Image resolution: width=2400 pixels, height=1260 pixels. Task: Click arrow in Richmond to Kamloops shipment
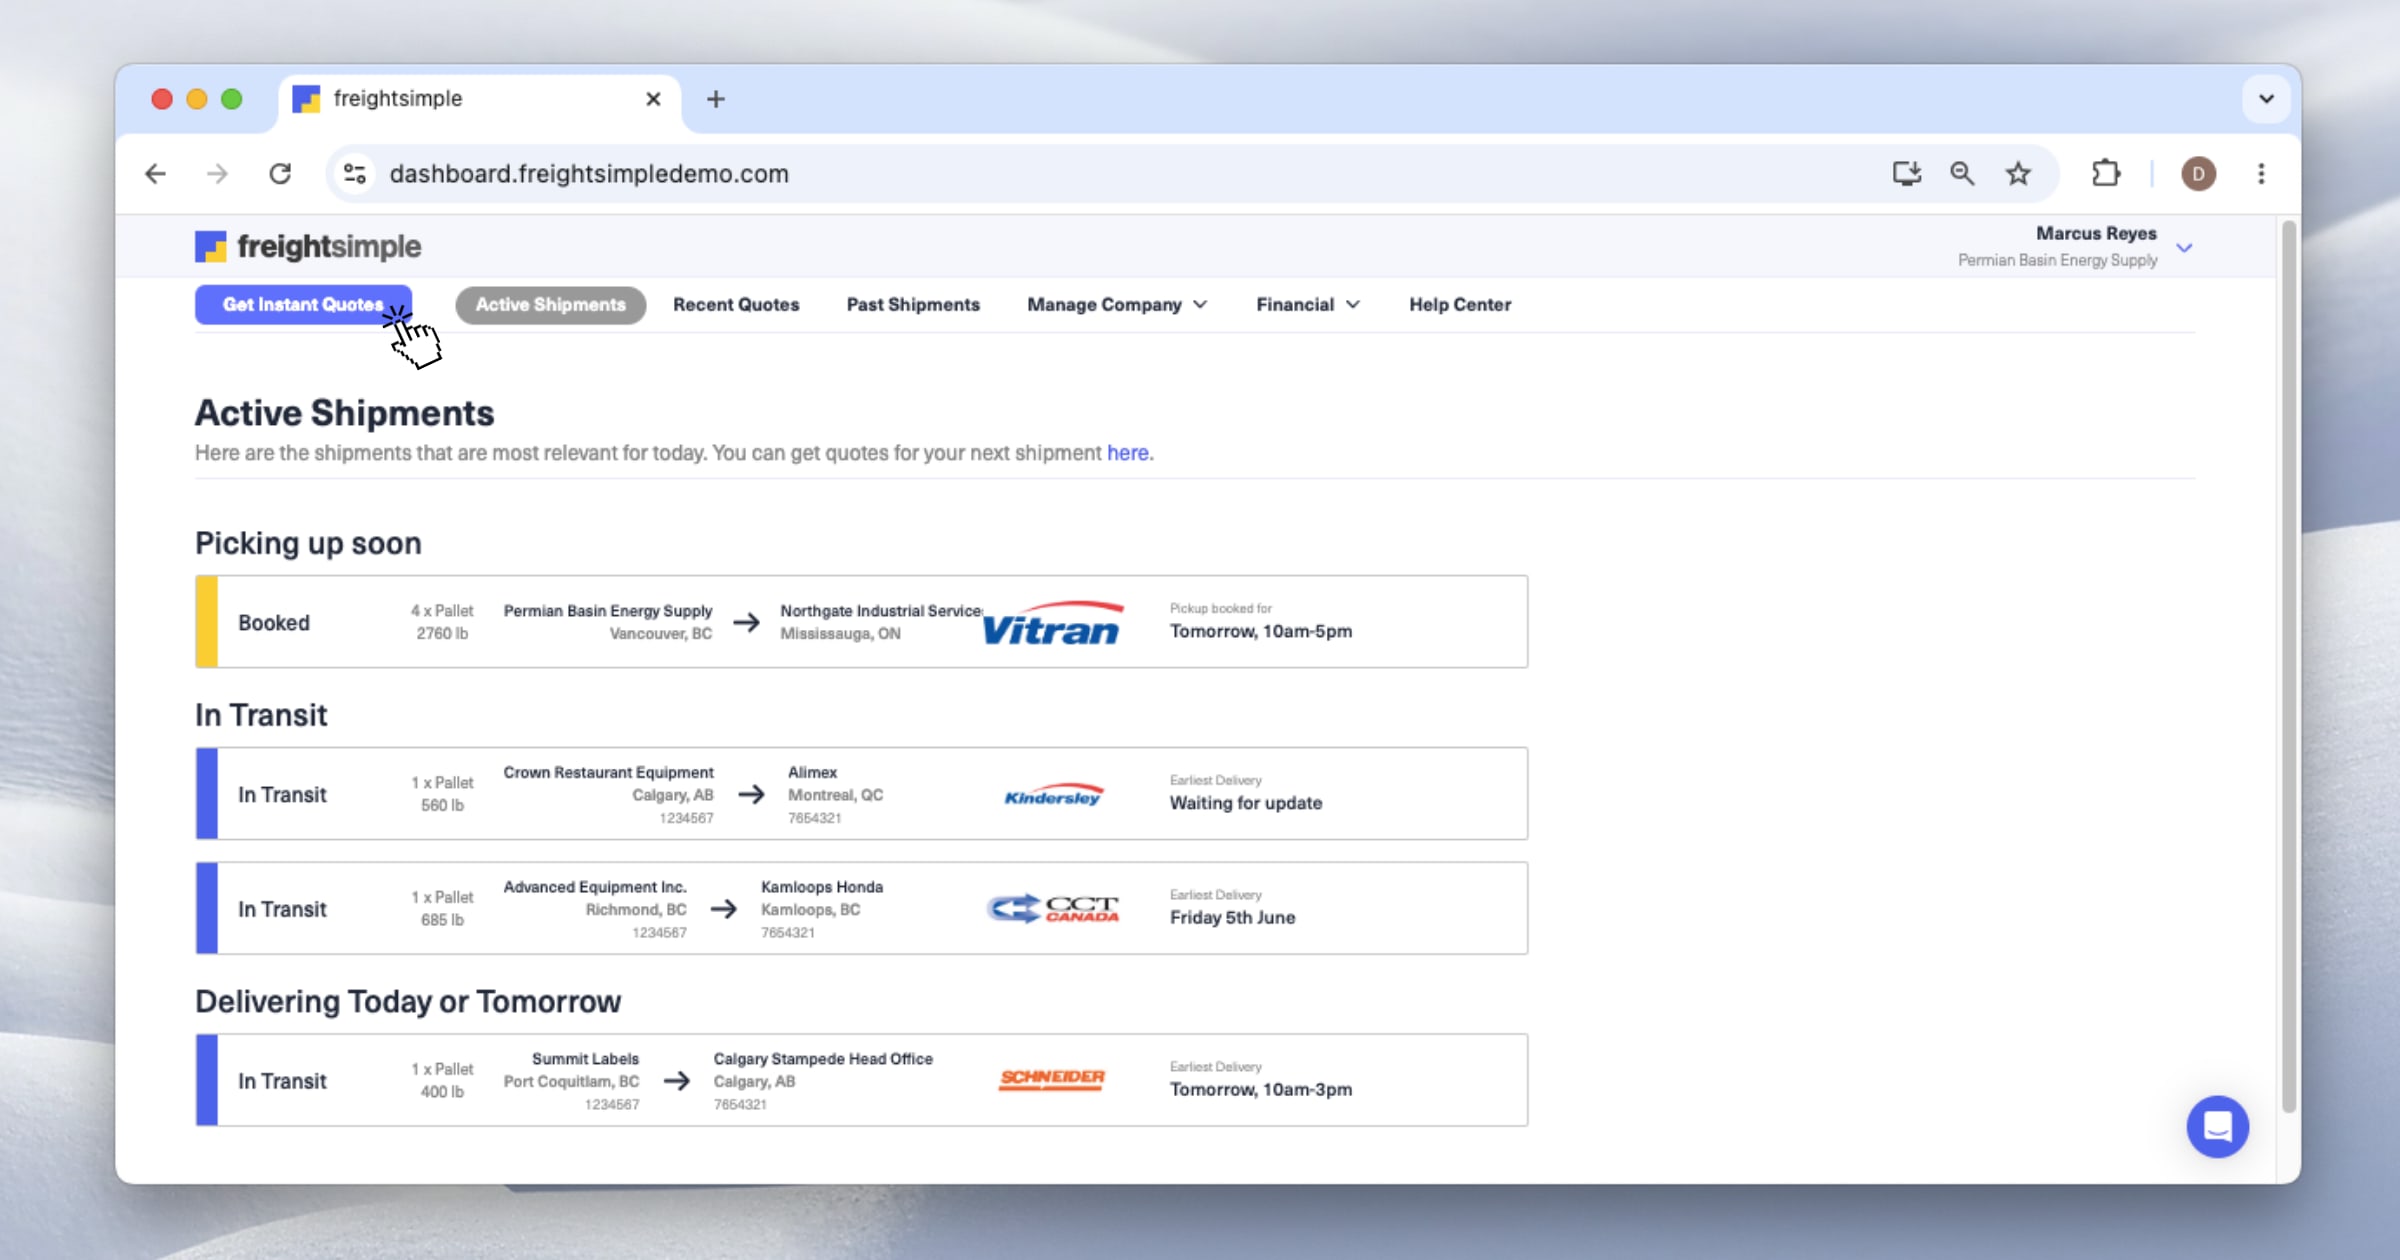tap(724, 909)
